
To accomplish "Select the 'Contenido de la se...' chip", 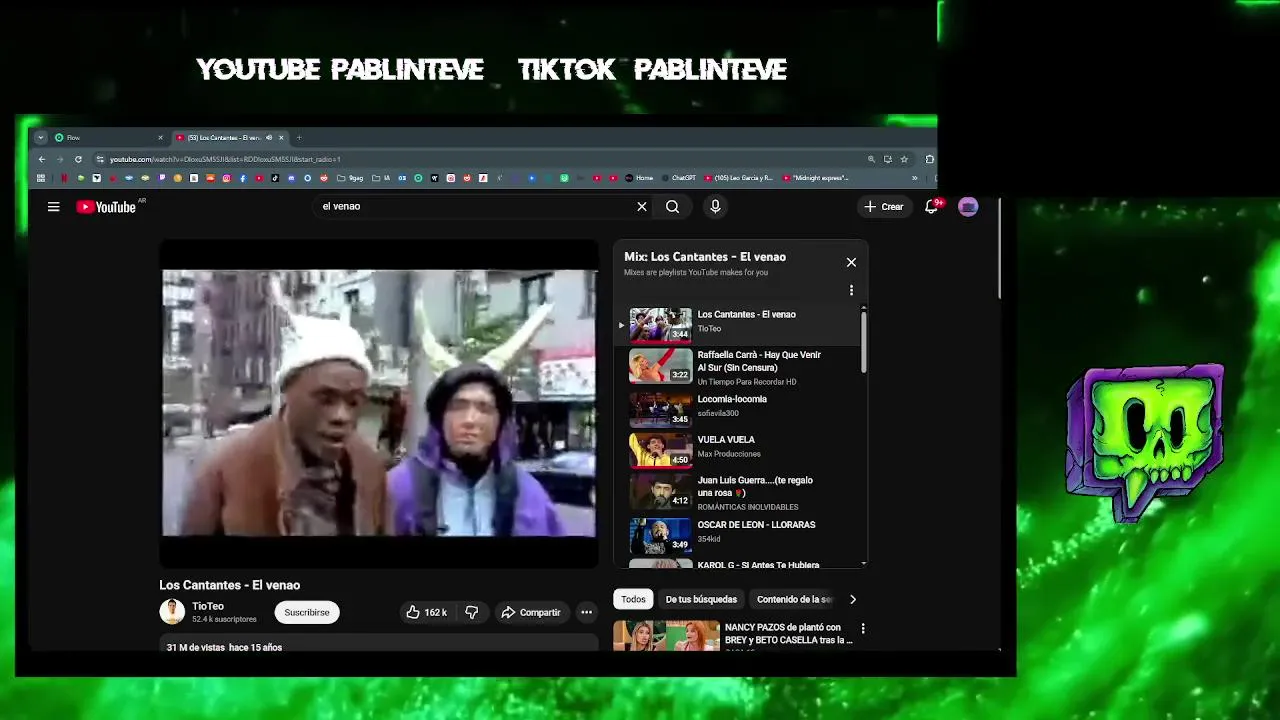I will 794,599.
